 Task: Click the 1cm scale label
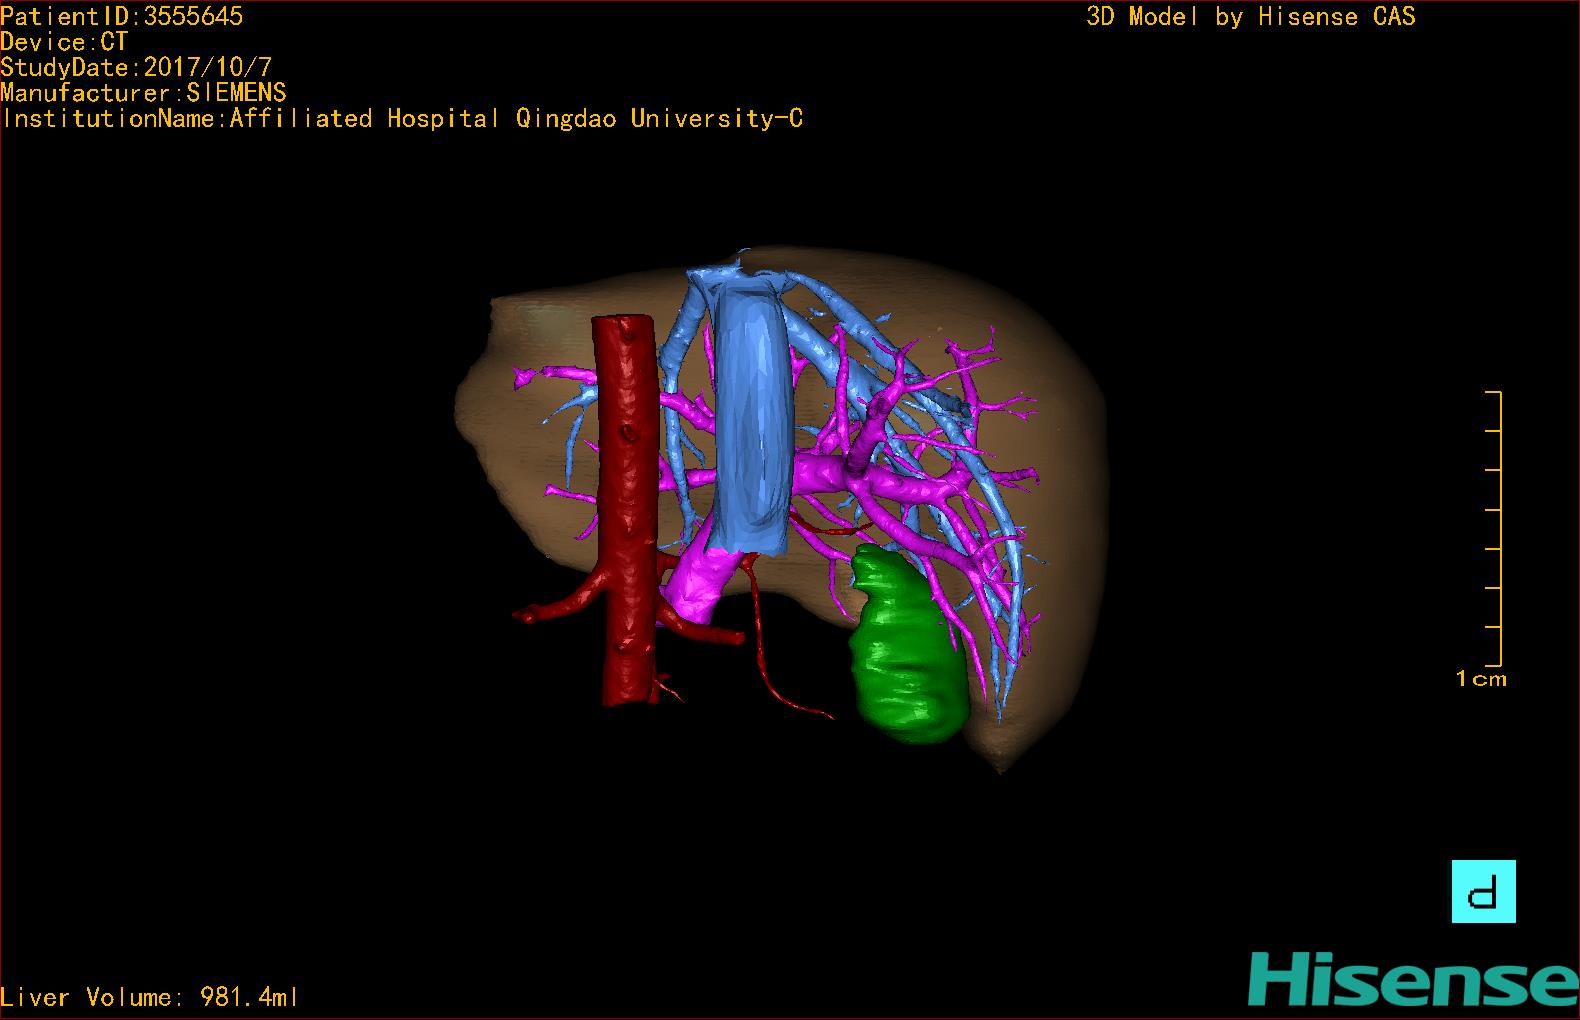tap(1481, 679)
